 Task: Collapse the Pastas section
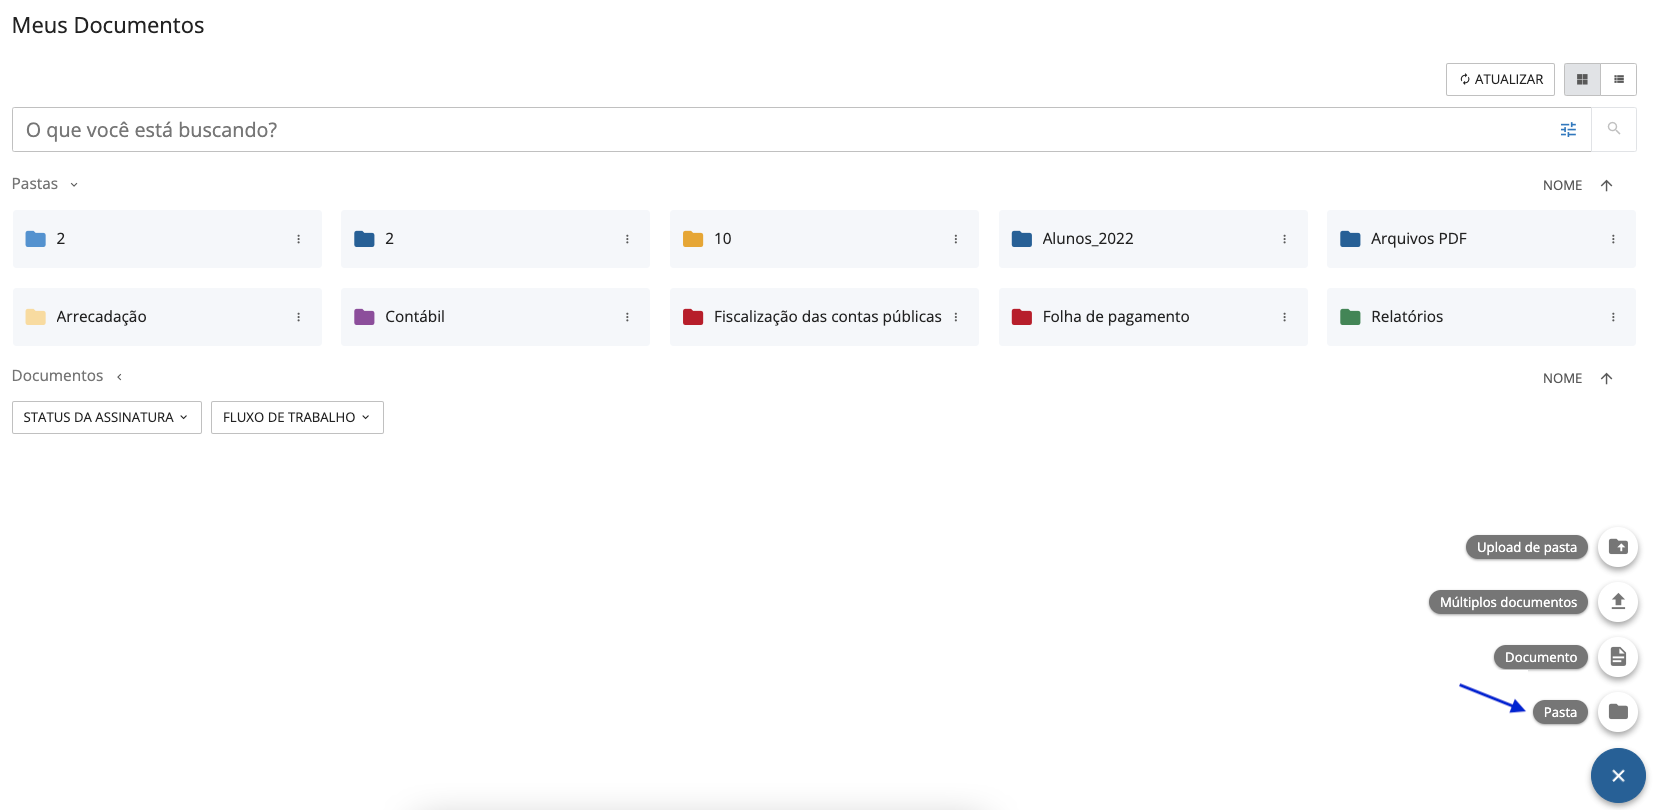click(x=74, y=184)
